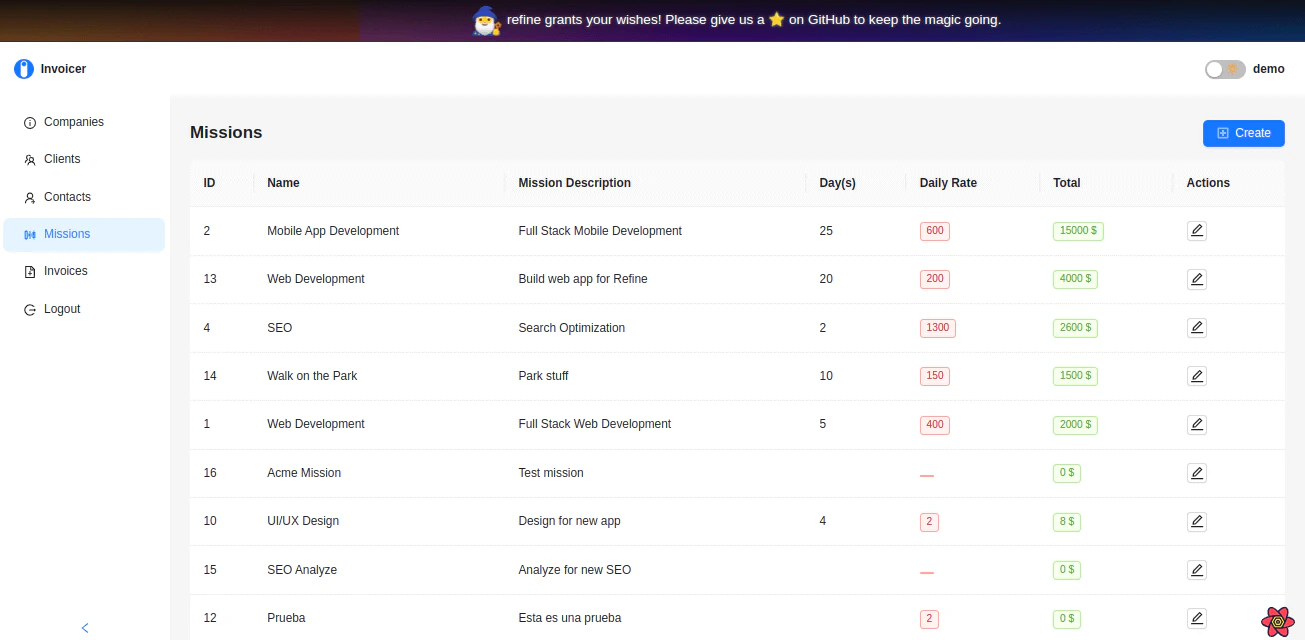Navigate to Invoices in the sidebar menu
Screen dimensions: 1305x640
(x=65, y=271)
